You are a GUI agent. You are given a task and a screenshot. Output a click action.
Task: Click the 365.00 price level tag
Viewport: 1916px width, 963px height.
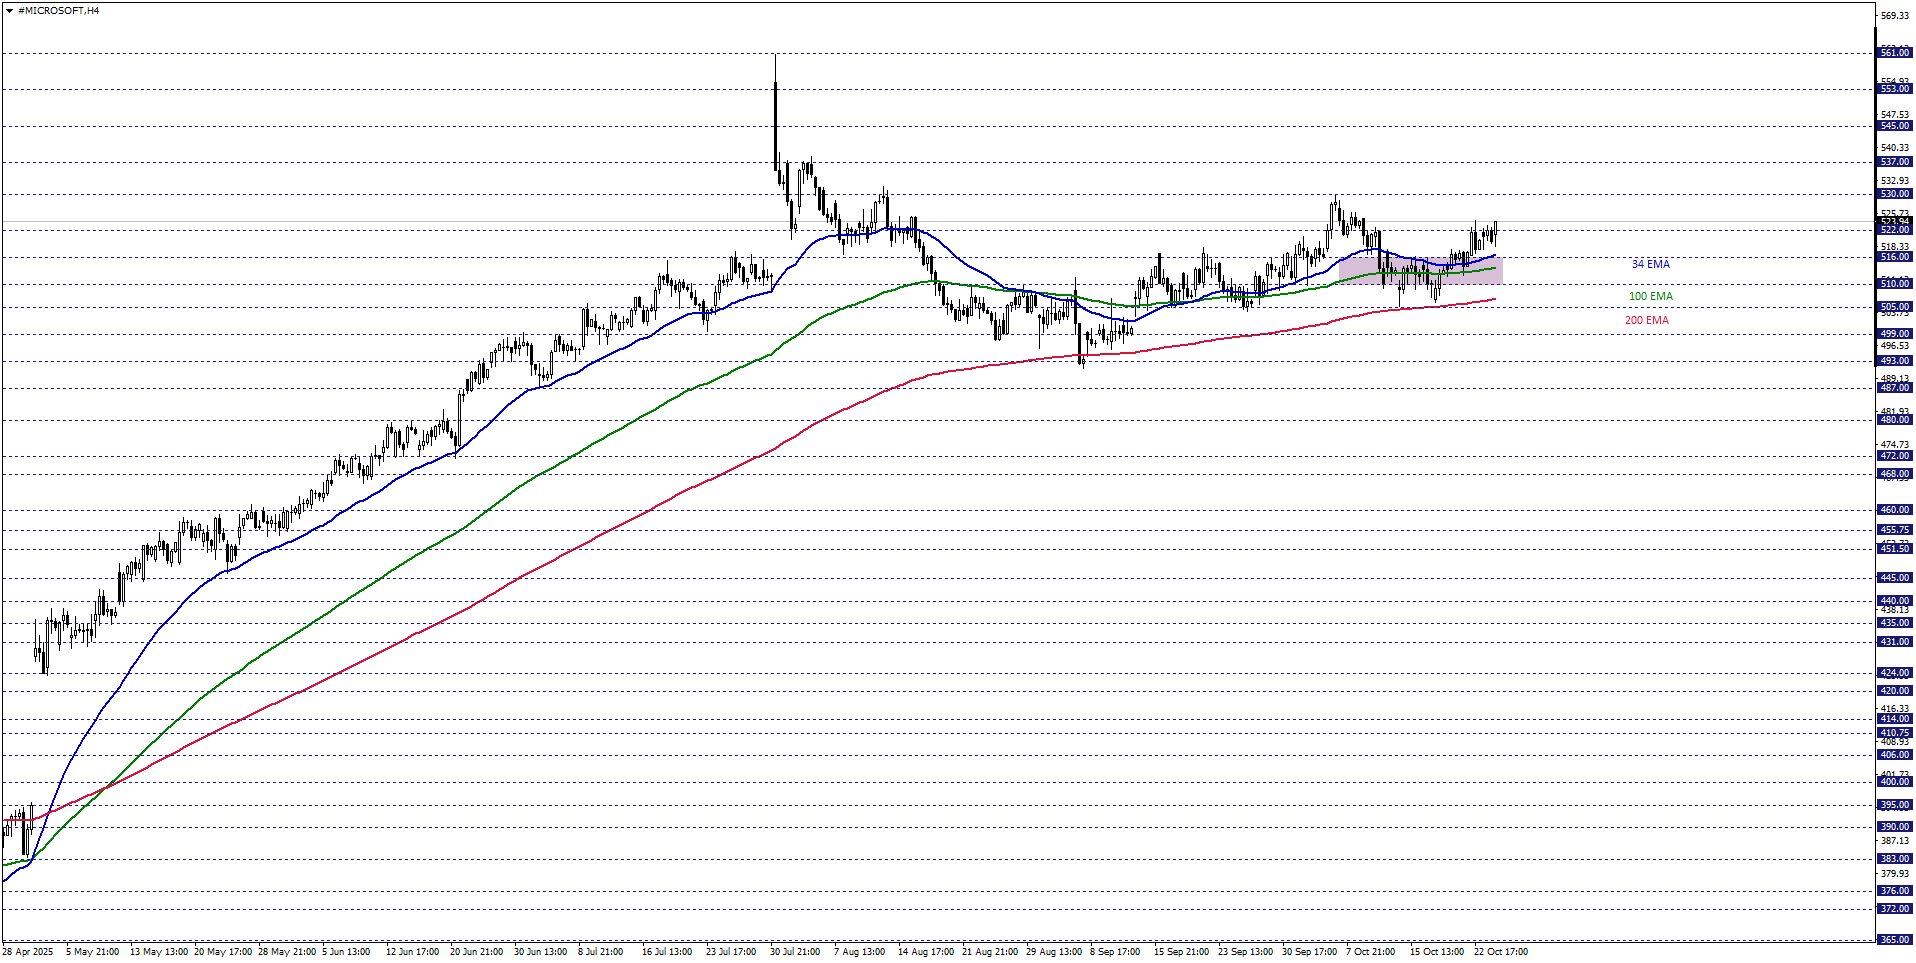click(x=1894, y=940)
